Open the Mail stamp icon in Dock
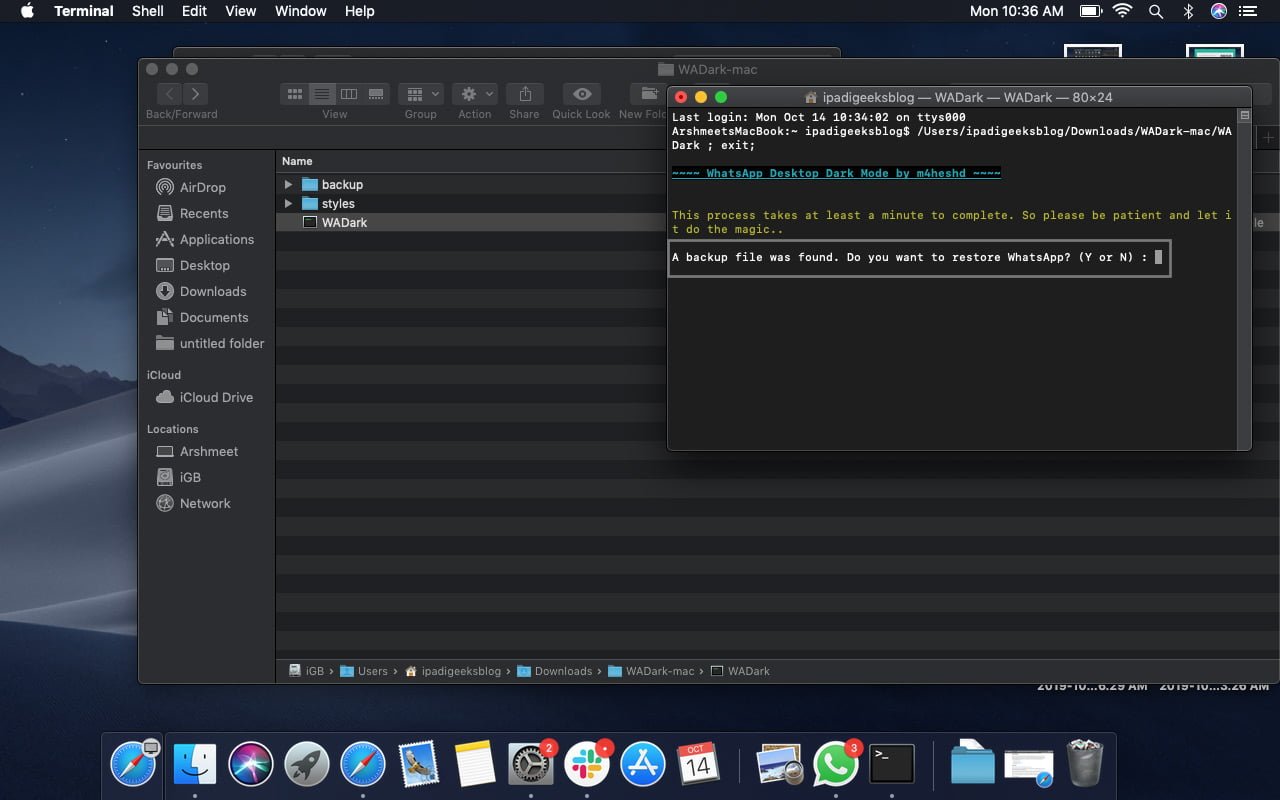The width and height of the screenshot is (1280, 800). click(x=419, y=765)
